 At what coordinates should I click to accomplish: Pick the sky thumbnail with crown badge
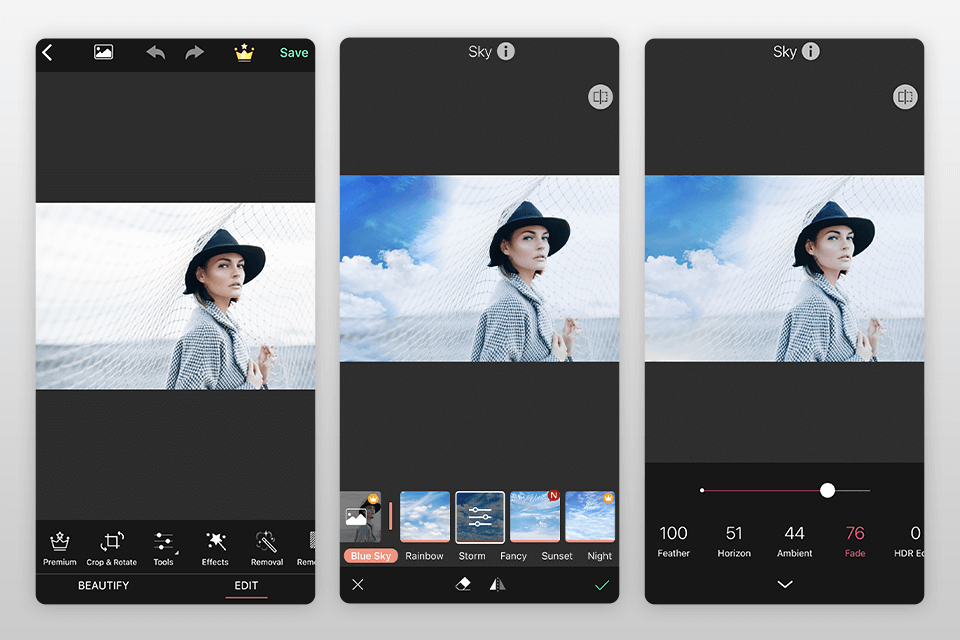[590, 517]
